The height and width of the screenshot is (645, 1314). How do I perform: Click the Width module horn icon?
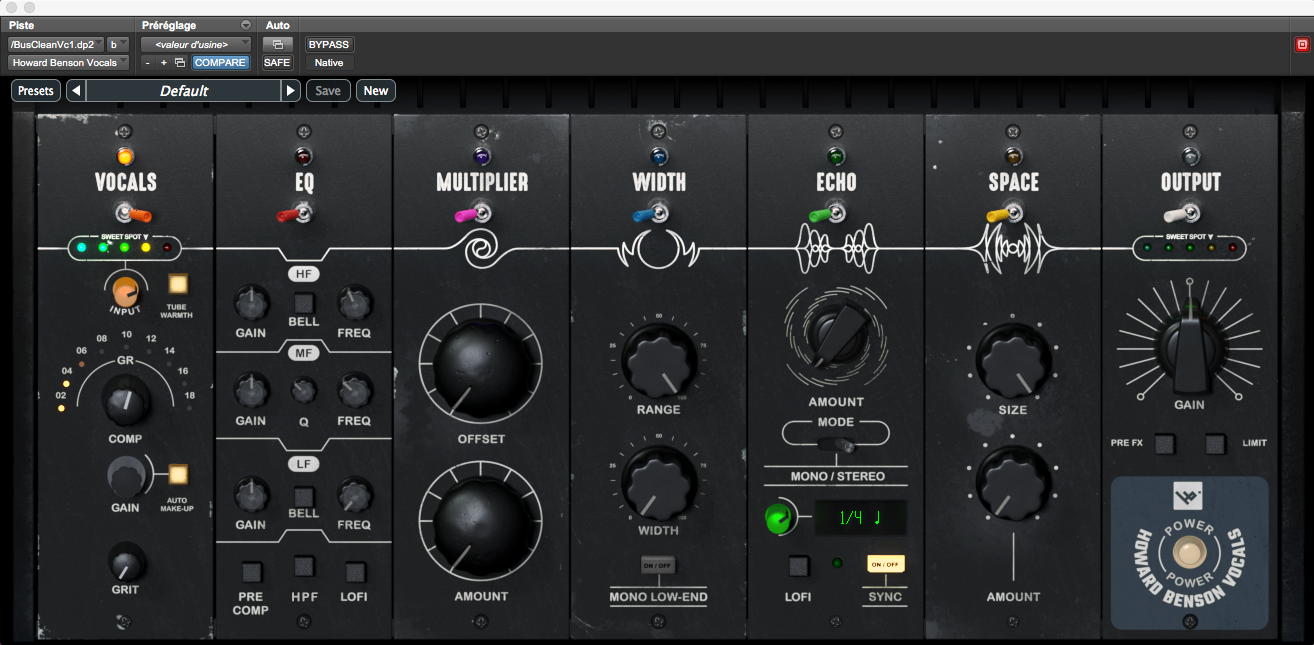click(x=658, y=246)
